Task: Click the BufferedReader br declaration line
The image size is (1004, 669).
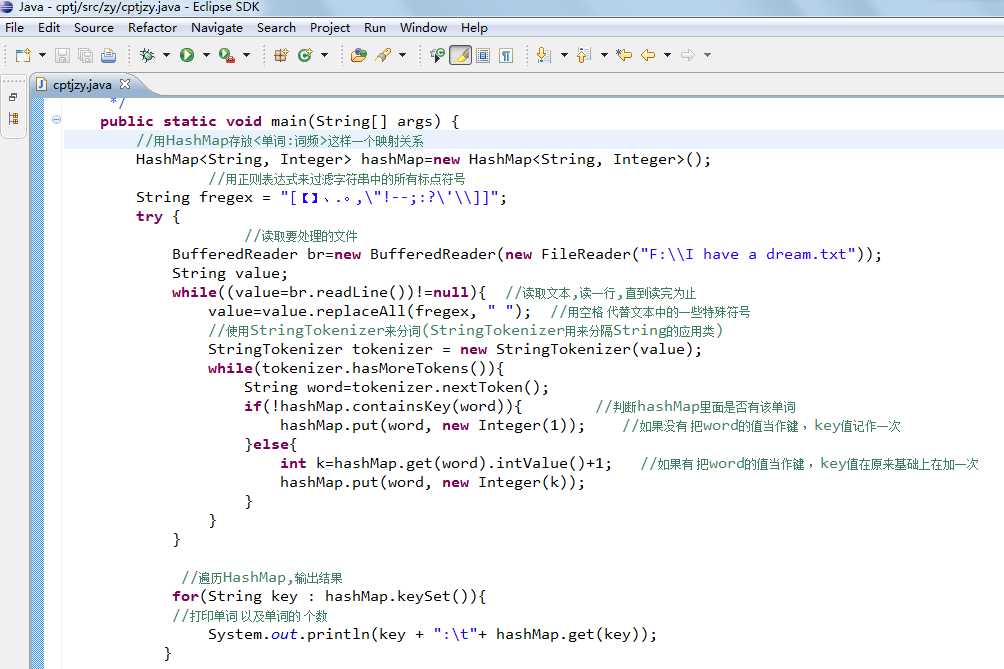Action: [526, 254]
